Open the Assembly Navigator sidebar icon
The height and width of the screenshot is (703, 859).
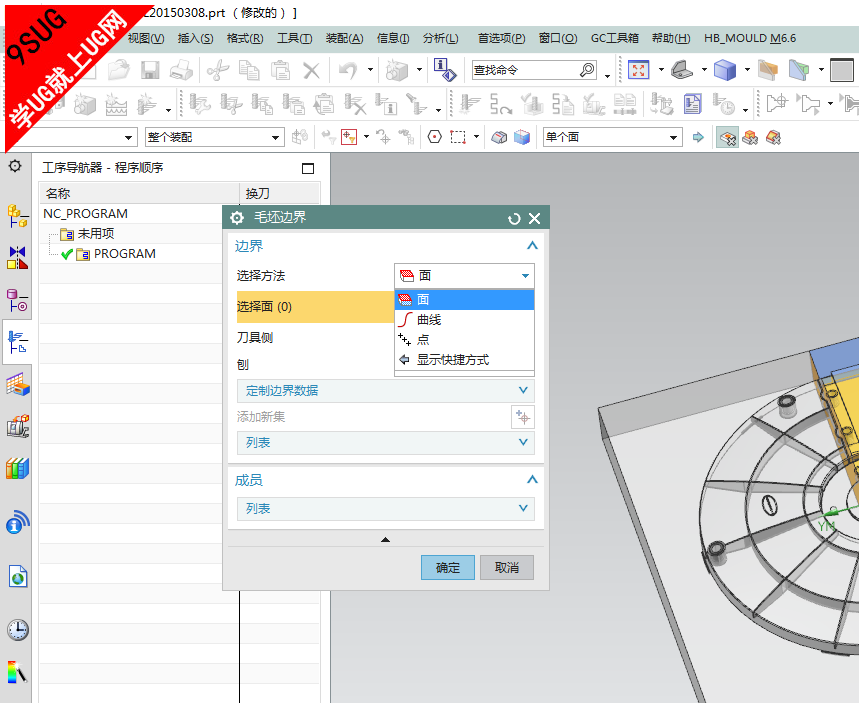click(x=17, y=216)
